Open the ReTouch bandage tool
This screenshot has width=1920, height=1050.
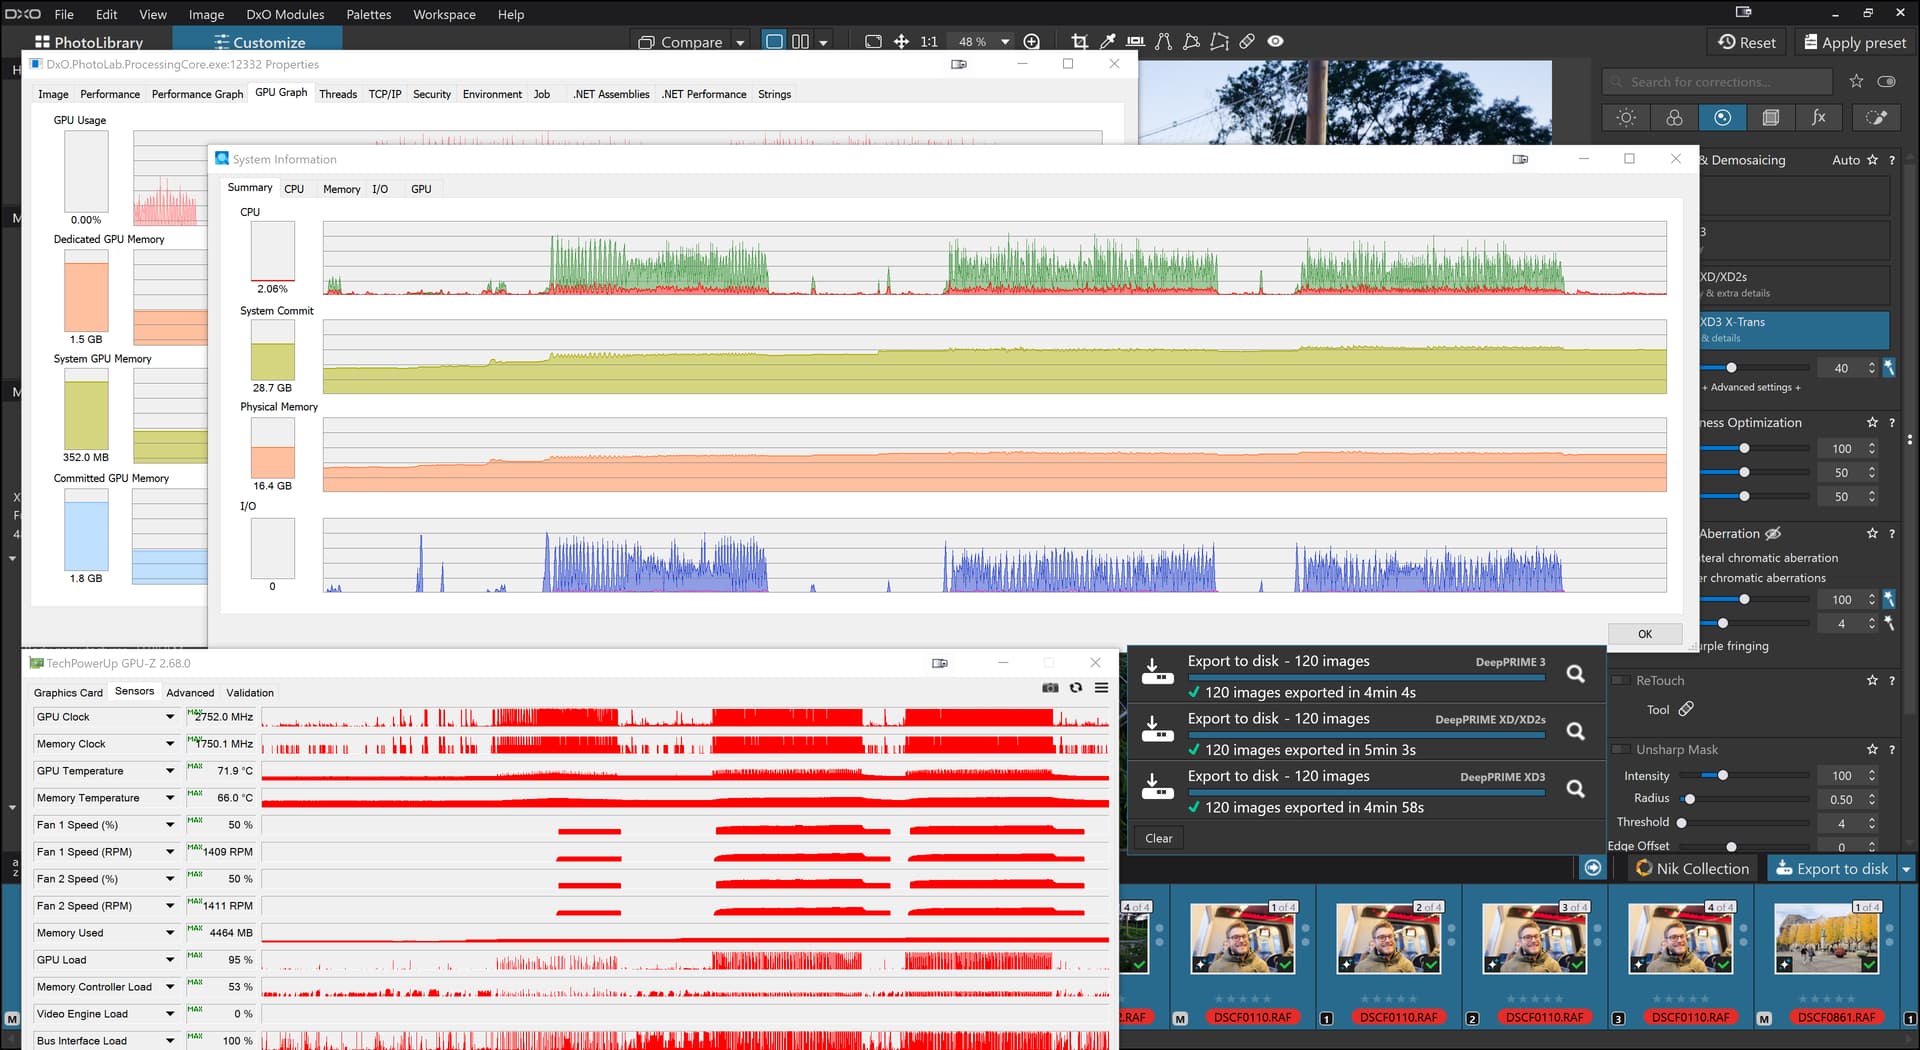pyautogui.click(x=1686, y=709)
